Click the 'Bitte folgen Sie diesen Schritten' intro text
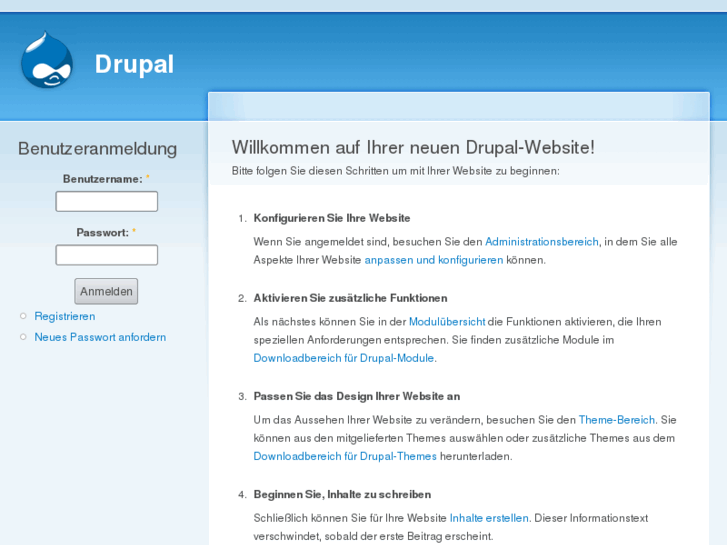 pos(395,171)
